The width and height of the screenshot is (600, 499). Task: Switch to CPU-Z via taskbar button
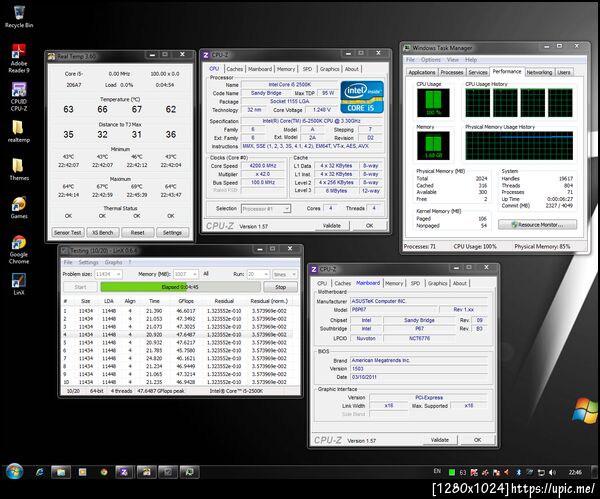click(x=124, y=472)
